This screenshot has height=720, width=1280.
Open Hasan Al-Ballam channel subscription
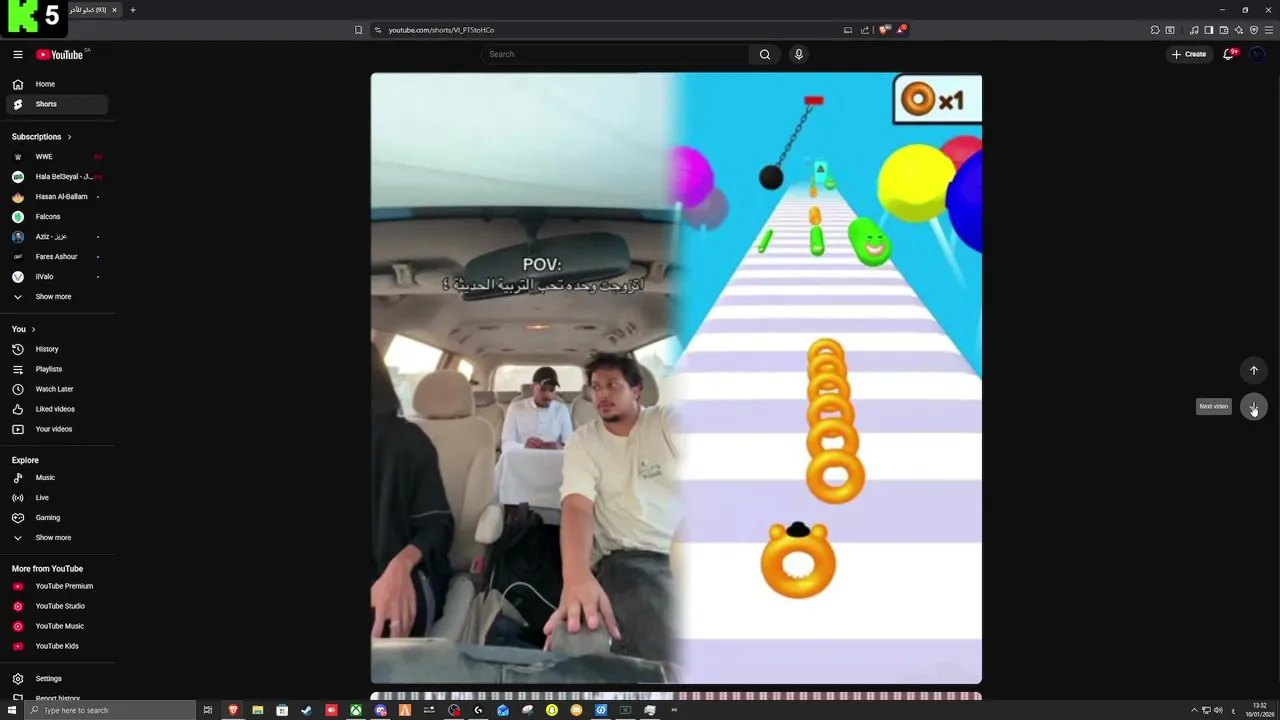tap(57, 196)
